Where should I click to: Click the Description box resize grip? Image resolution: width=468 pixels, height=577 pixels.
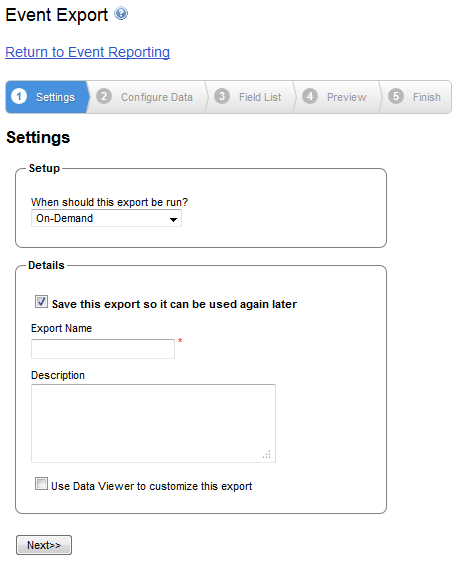[x=267, y=454]
